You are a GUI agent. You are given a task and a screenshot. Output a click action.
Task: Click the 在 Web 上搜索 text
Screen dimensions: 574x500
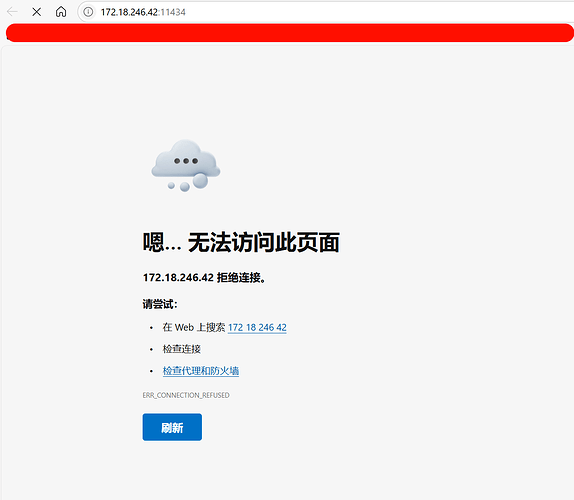point(194,327)
